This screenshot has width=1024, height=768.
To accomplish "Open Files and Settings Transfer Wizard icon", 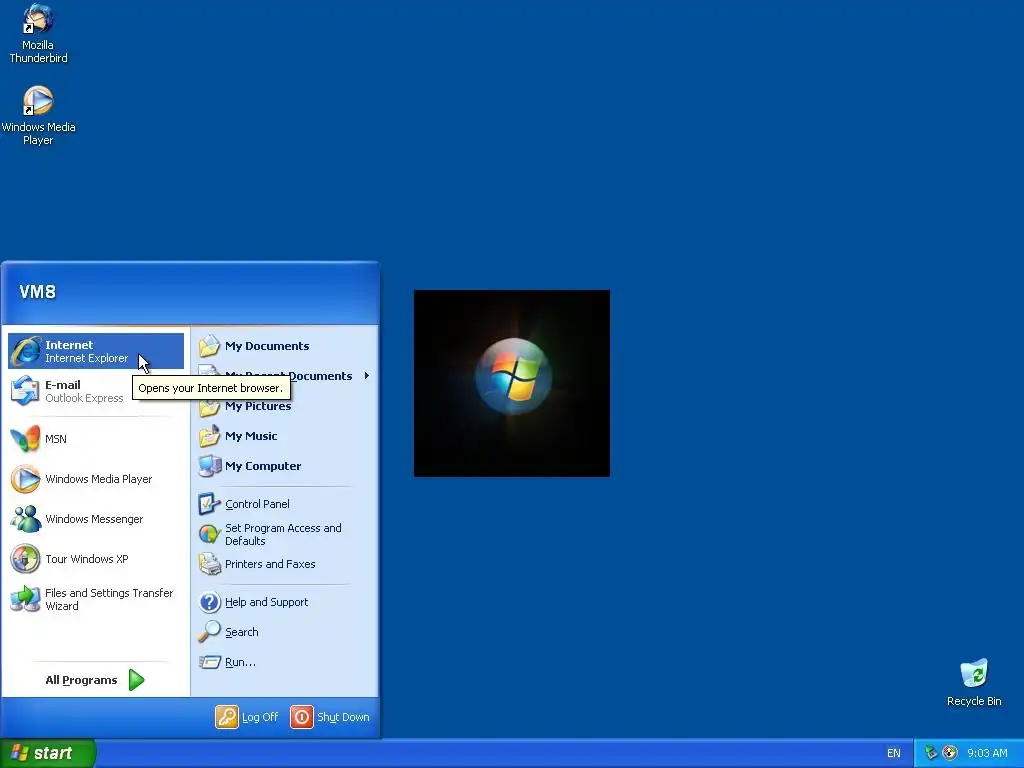I will (25, 599).
